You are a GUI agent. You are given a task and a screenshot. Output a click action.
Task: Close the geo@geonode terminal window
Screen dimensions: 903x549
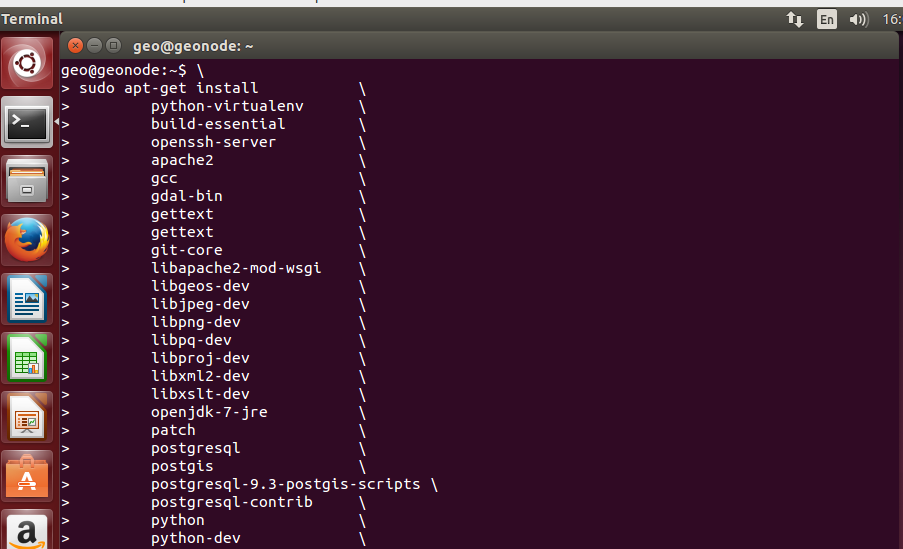point(75,46)
